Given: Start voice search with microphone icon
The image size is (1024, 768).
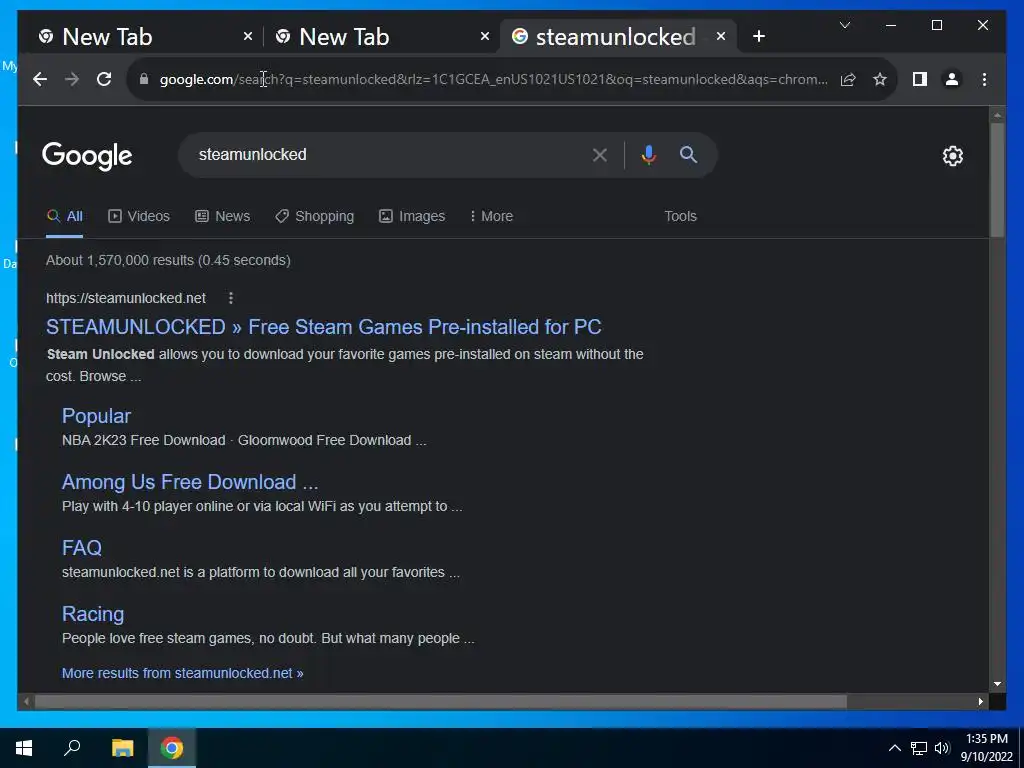Looking at the screenshot, I should [x=648, y=155].
